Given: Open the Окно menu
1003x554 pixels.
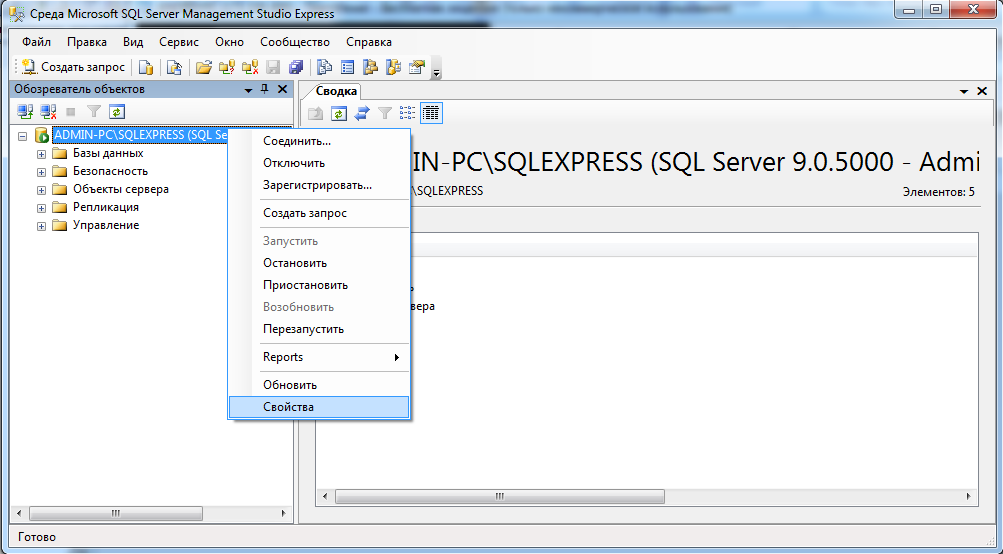Looking at the screenshot, I should 229,42.
